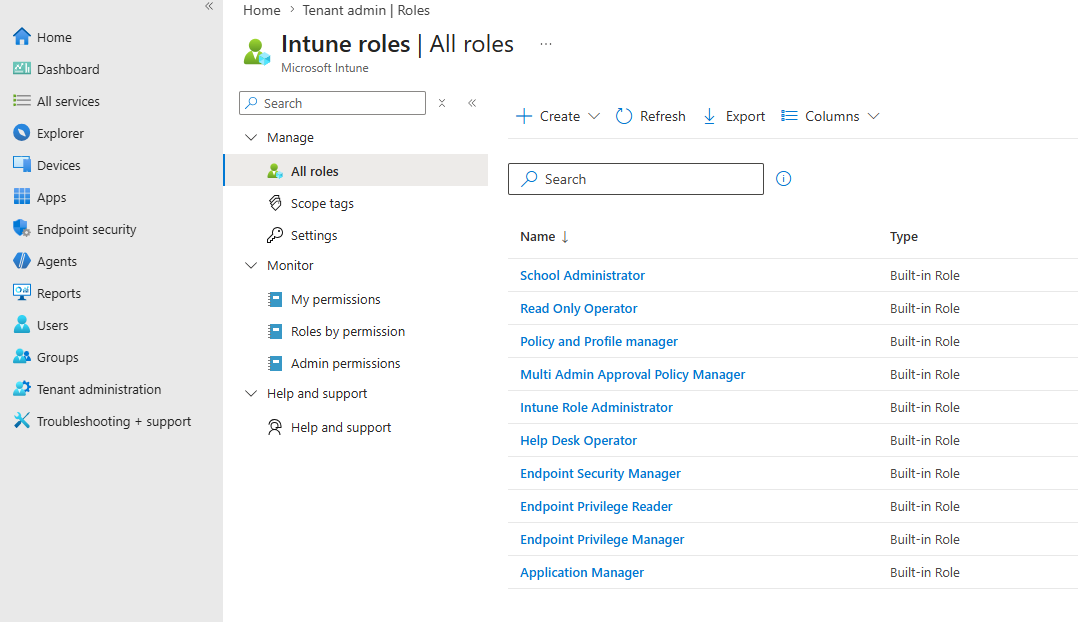Click the Apps grid icon
The image size is (1078, 622).
pyautogui.click(x=22, y=197)
